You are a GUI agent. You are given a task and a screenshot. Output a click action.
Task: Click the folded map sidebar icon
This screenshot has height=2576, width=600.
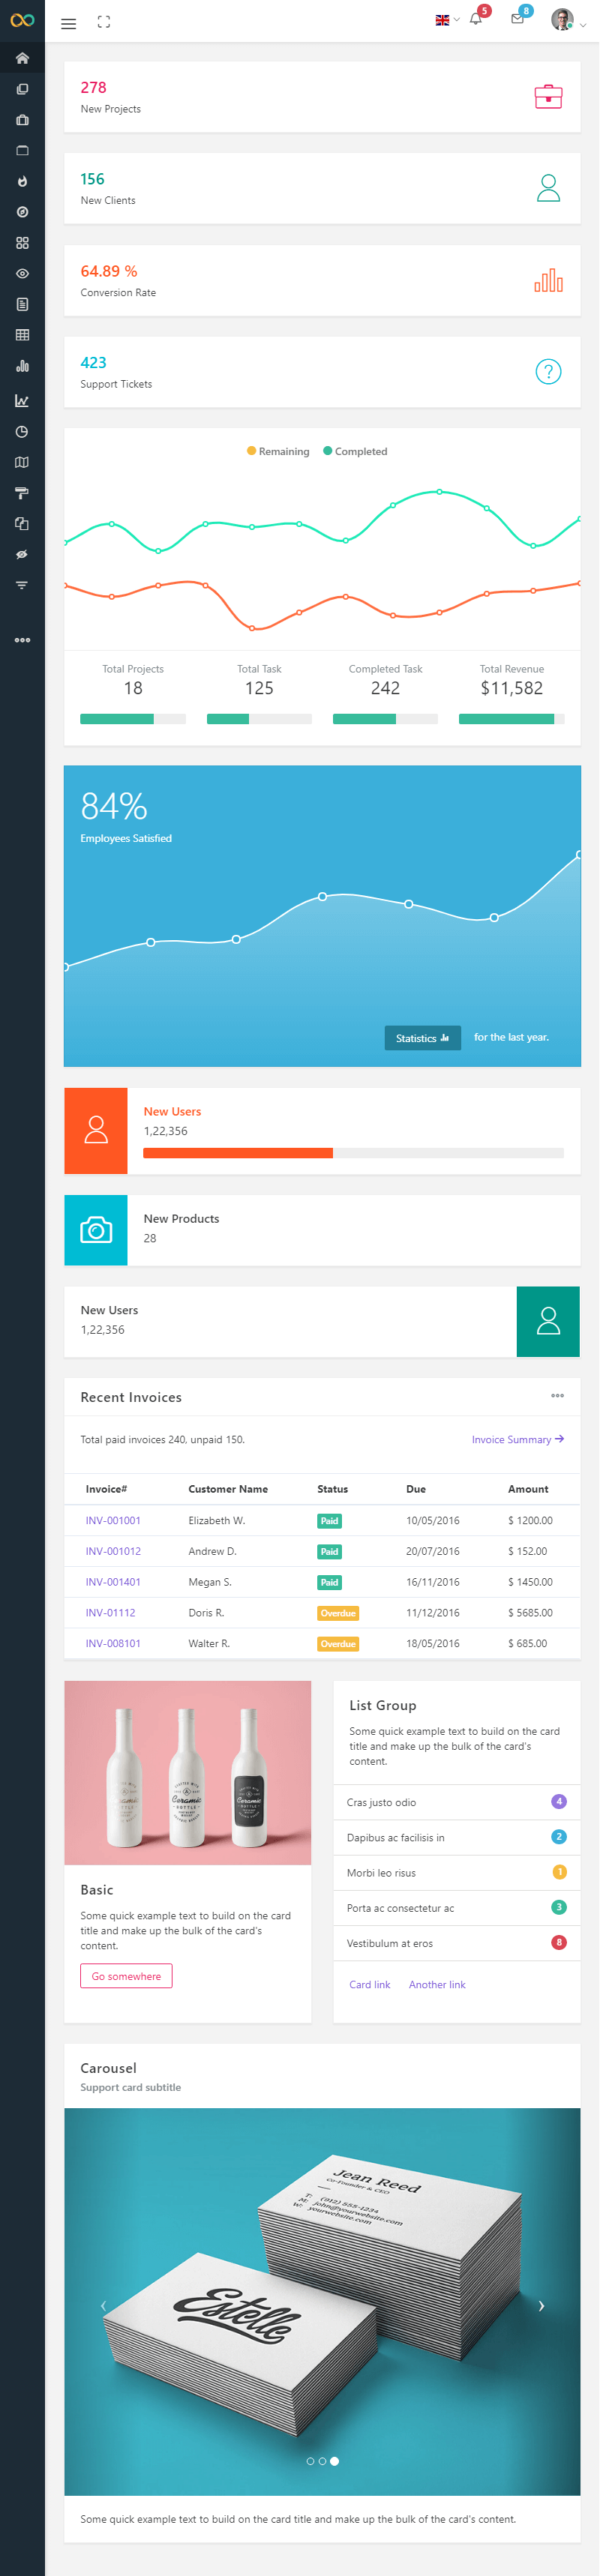22,462
